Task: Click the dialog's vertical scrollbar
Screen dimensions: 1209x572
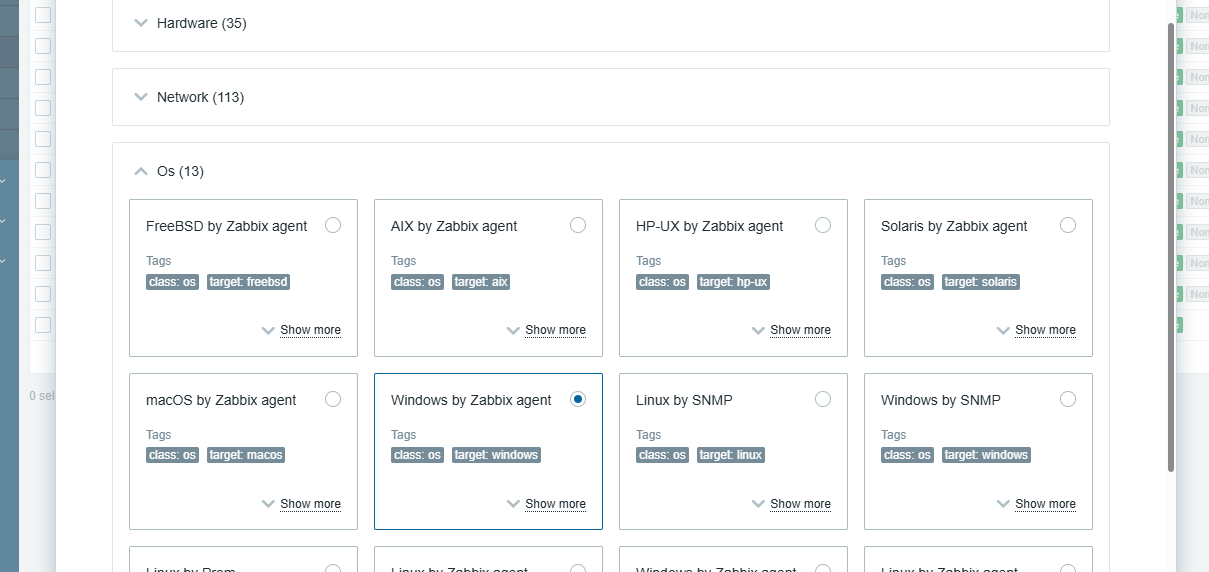Action: (x=1171, y=246)
